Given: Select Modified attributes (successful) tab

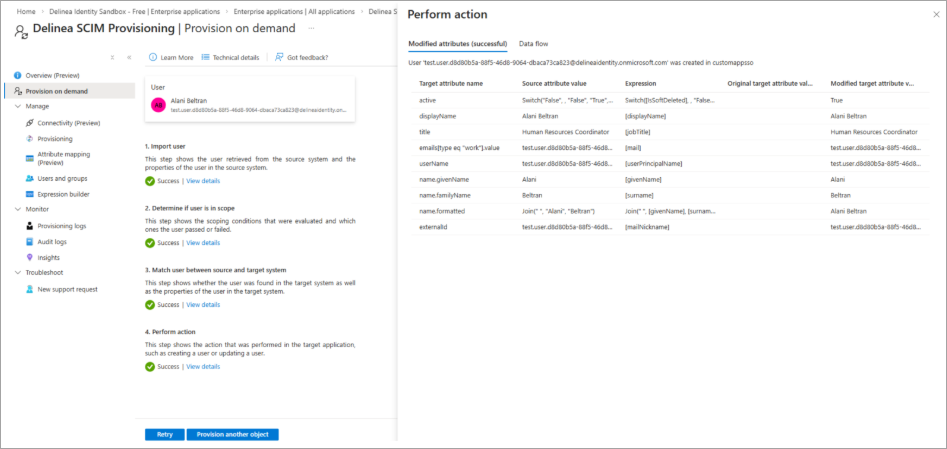Looking at the screenshot, I should point(457,44).
